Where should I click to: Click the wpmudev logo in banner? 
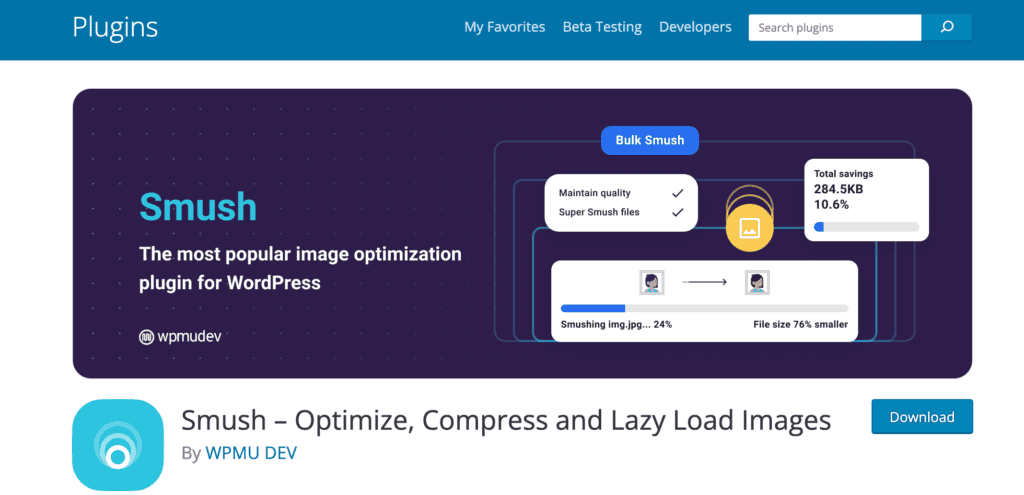click(x=180, y=337)
